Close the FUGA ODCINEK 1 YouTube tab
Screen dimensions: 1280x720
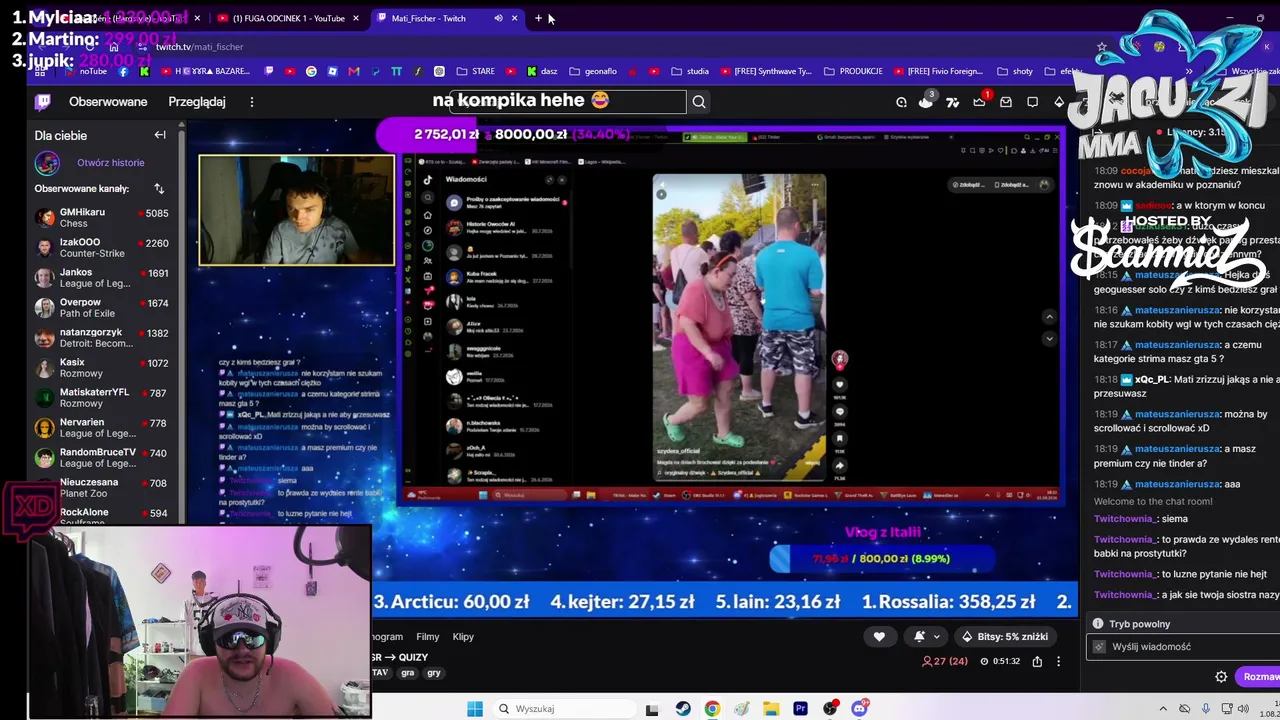355,18
